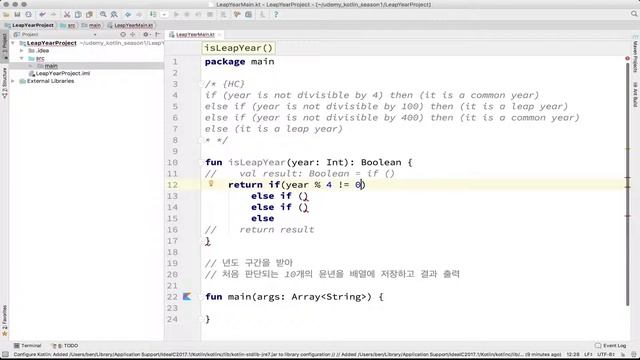Click the Paste toolbar icon

pos(89,15)
